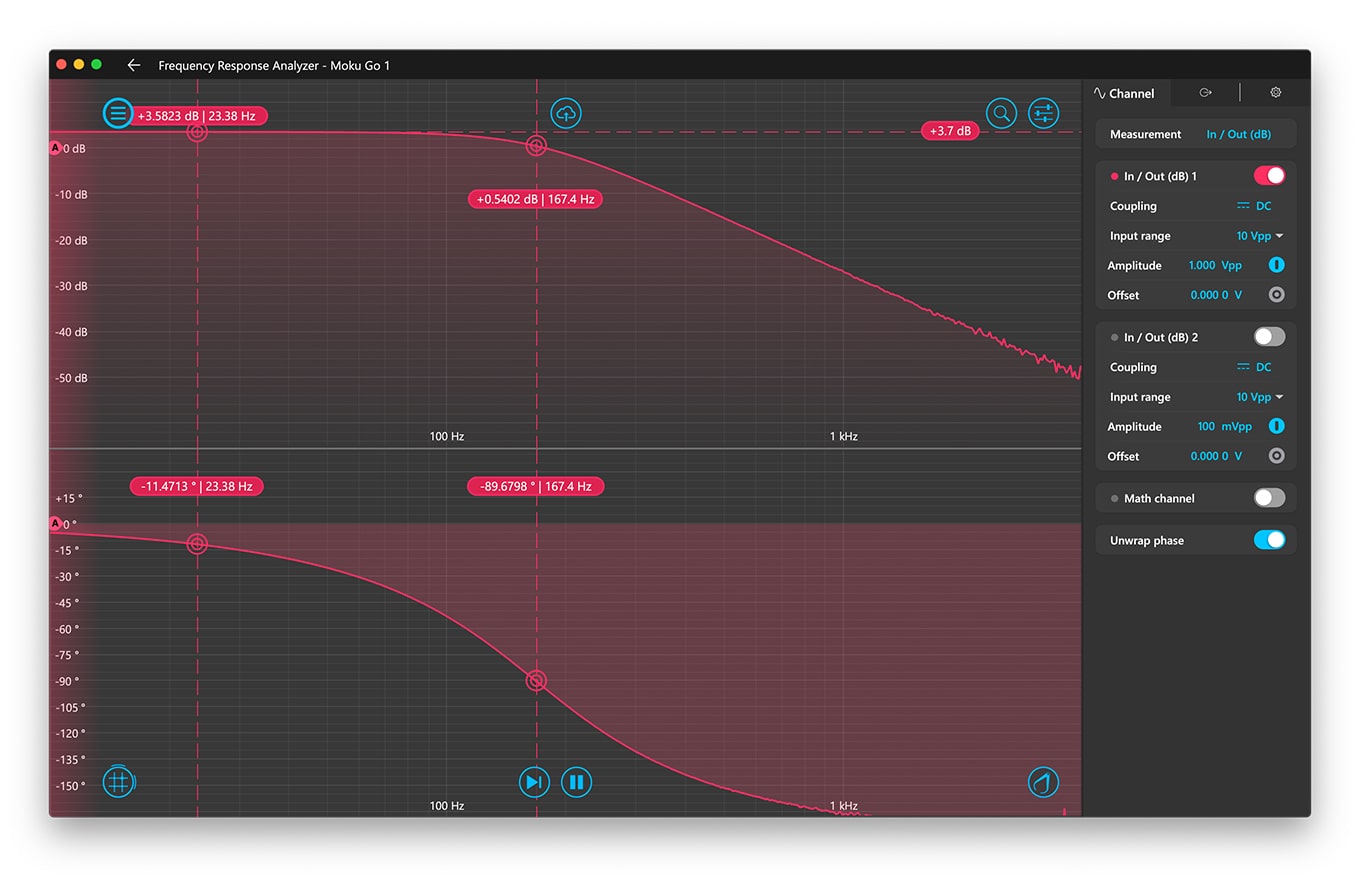Select the 167.4 Hz magnitude cursor marker
Screen dimensions: 1360x888
[536, 146]
